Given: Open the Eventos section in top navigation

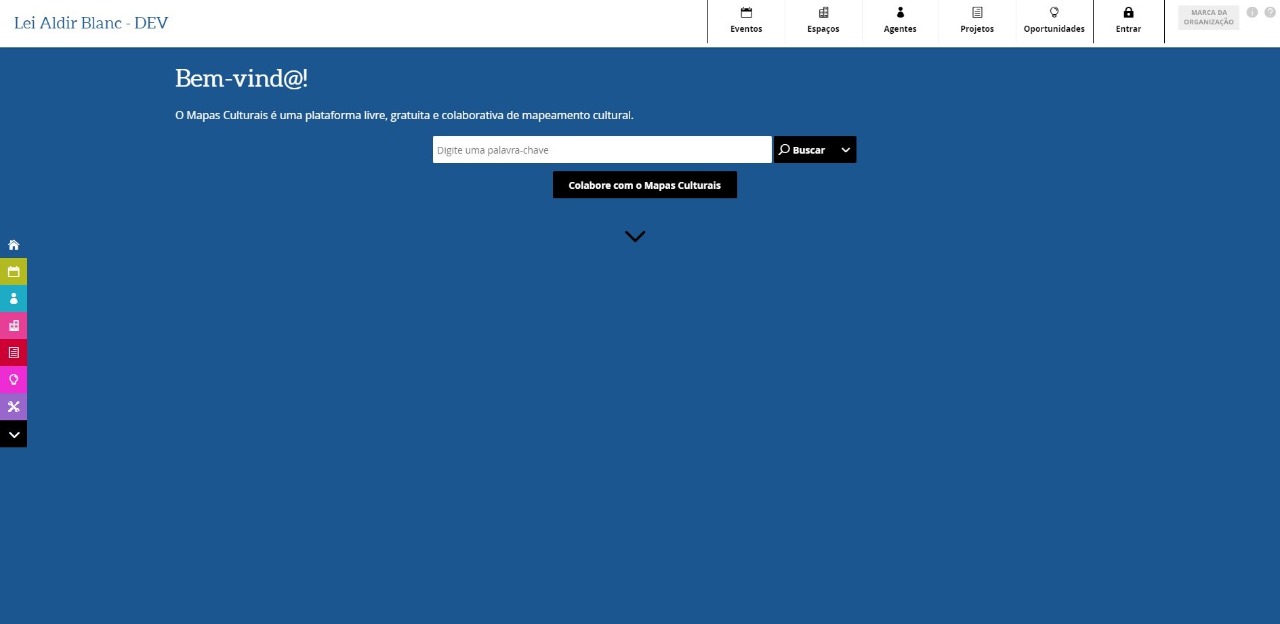Looking at the screenshot, I should pyautogui.click(x=746, y=21).
